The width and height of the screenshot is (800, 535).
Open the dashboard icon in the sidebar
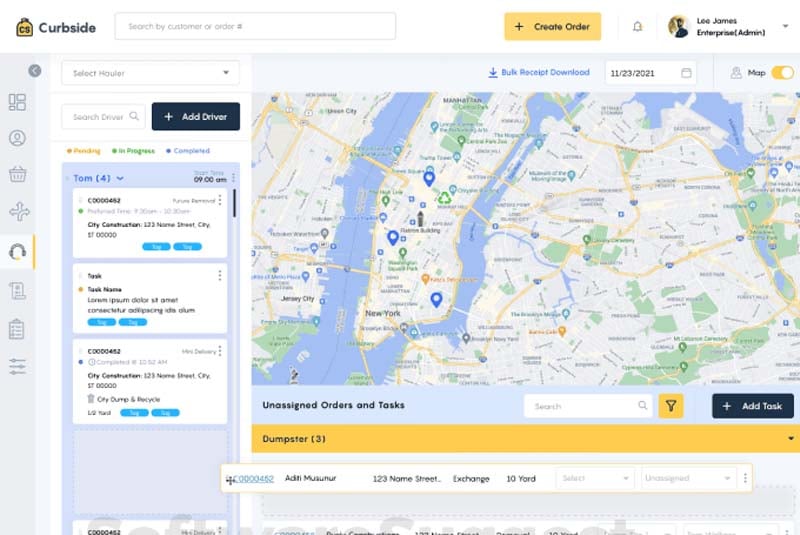[17, 102]
